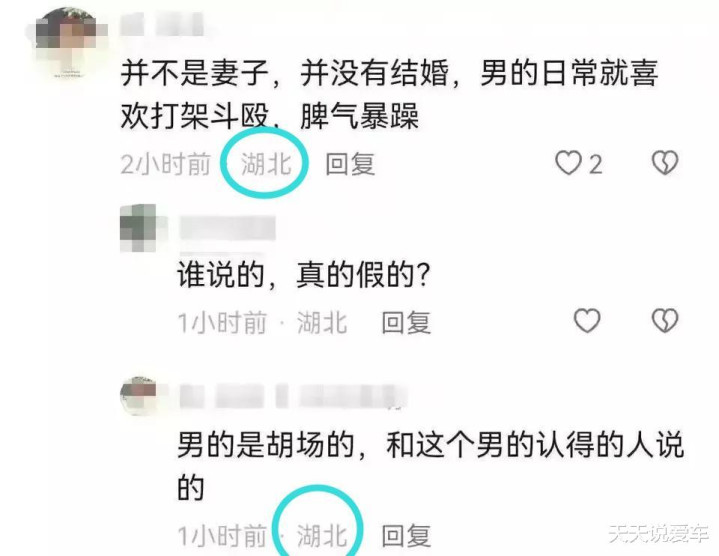
Task: Click the '2小时前' timestamp
Action: point(166,164)
